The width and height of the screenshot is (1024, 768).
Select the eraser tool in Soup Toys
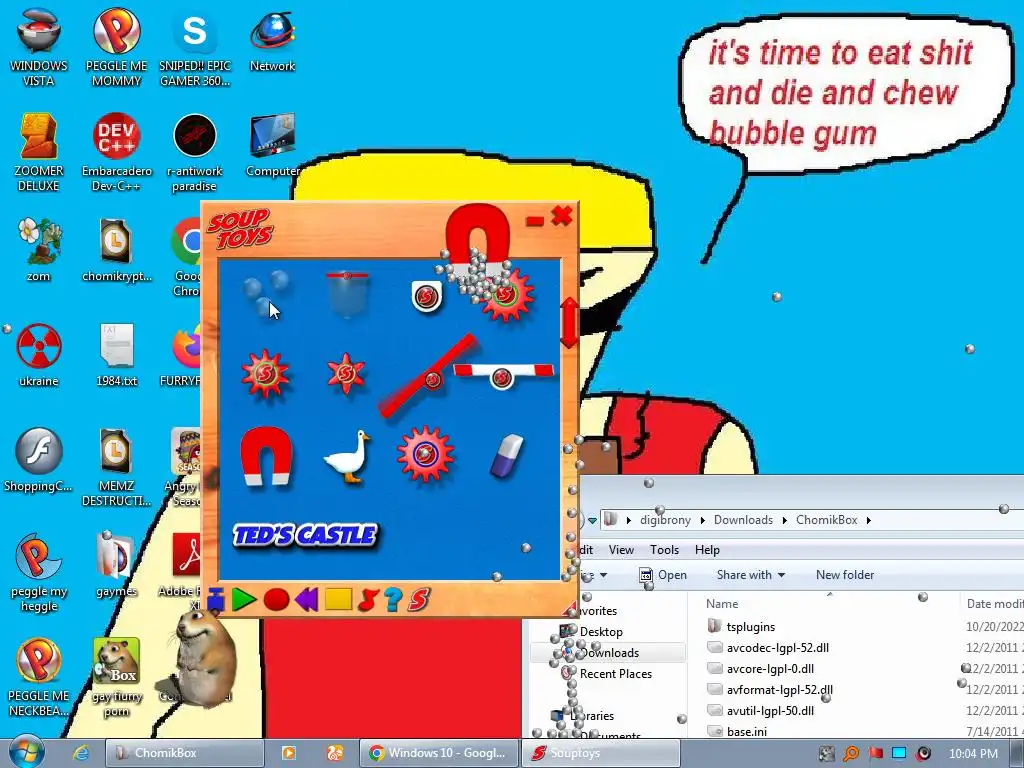pyautogui.click(x=507, y=455)
